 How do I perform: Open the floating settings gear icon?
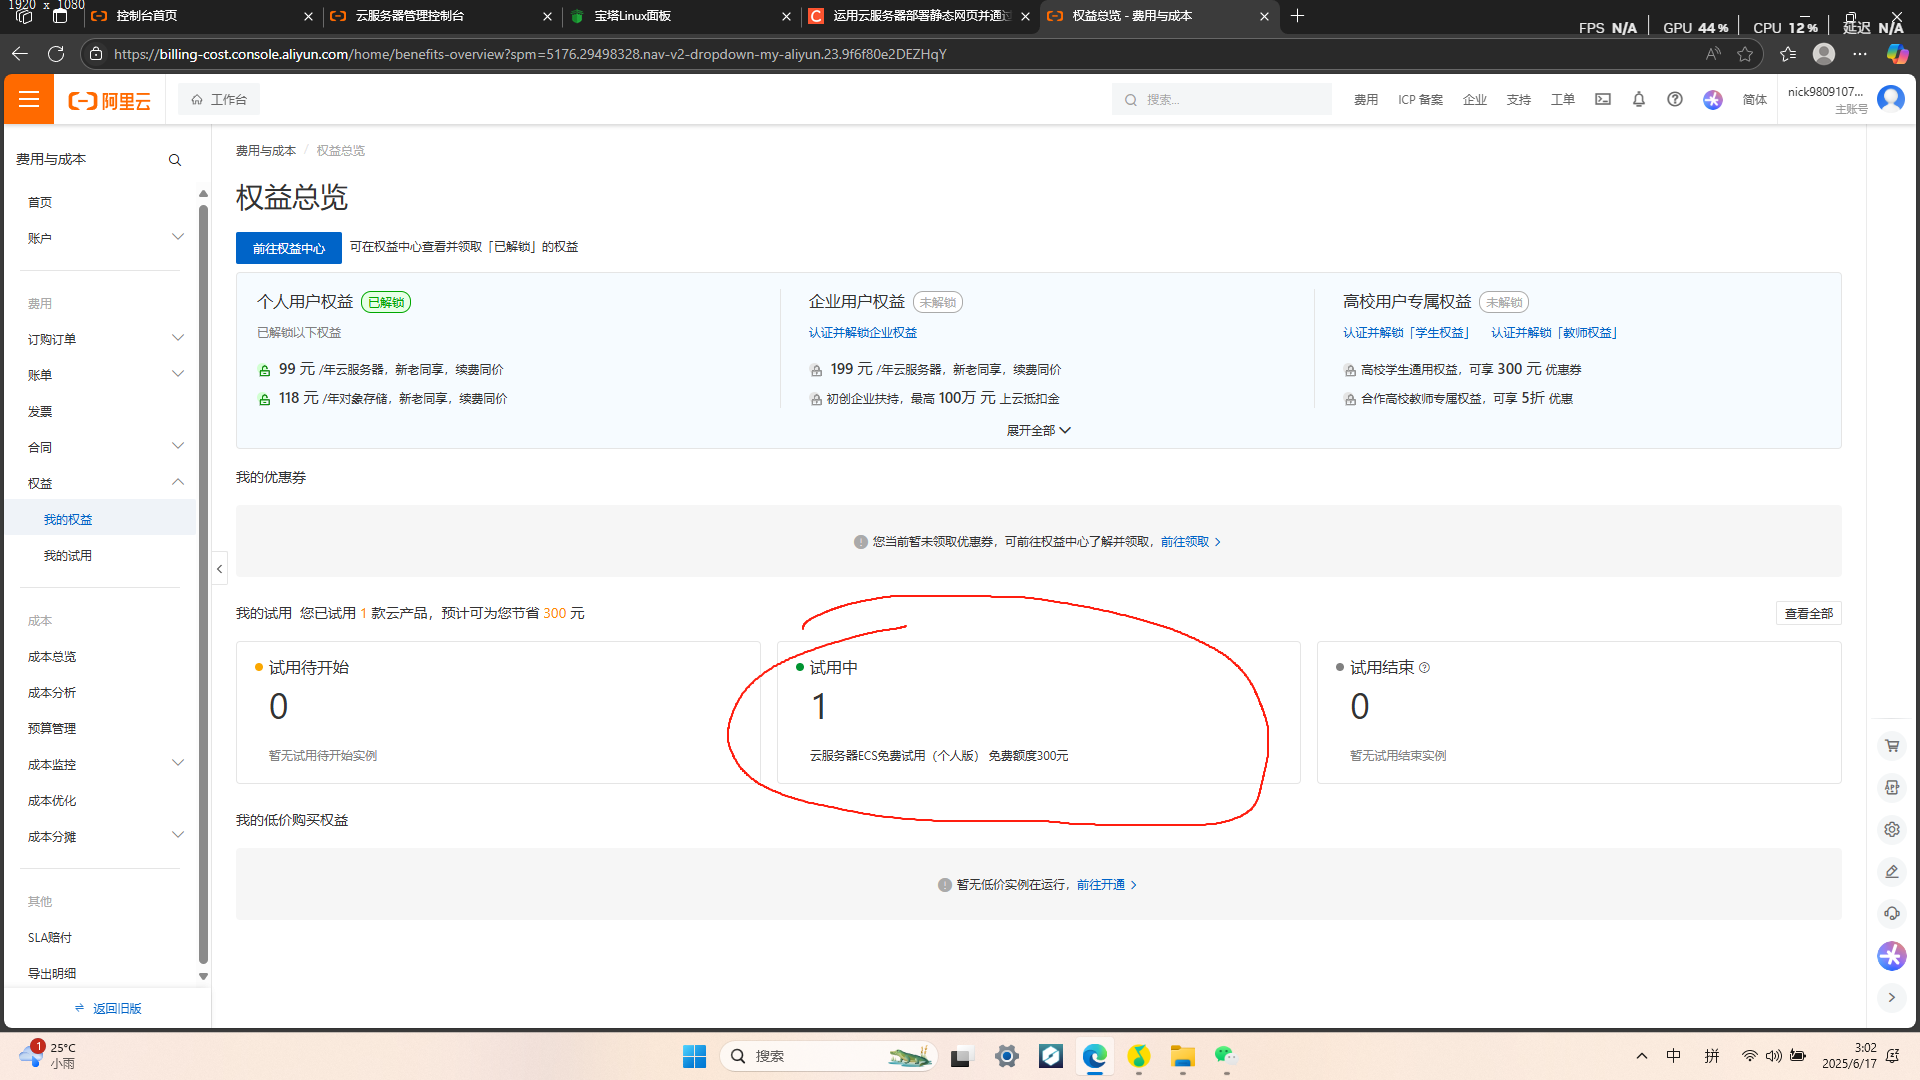pos(1892,829)
